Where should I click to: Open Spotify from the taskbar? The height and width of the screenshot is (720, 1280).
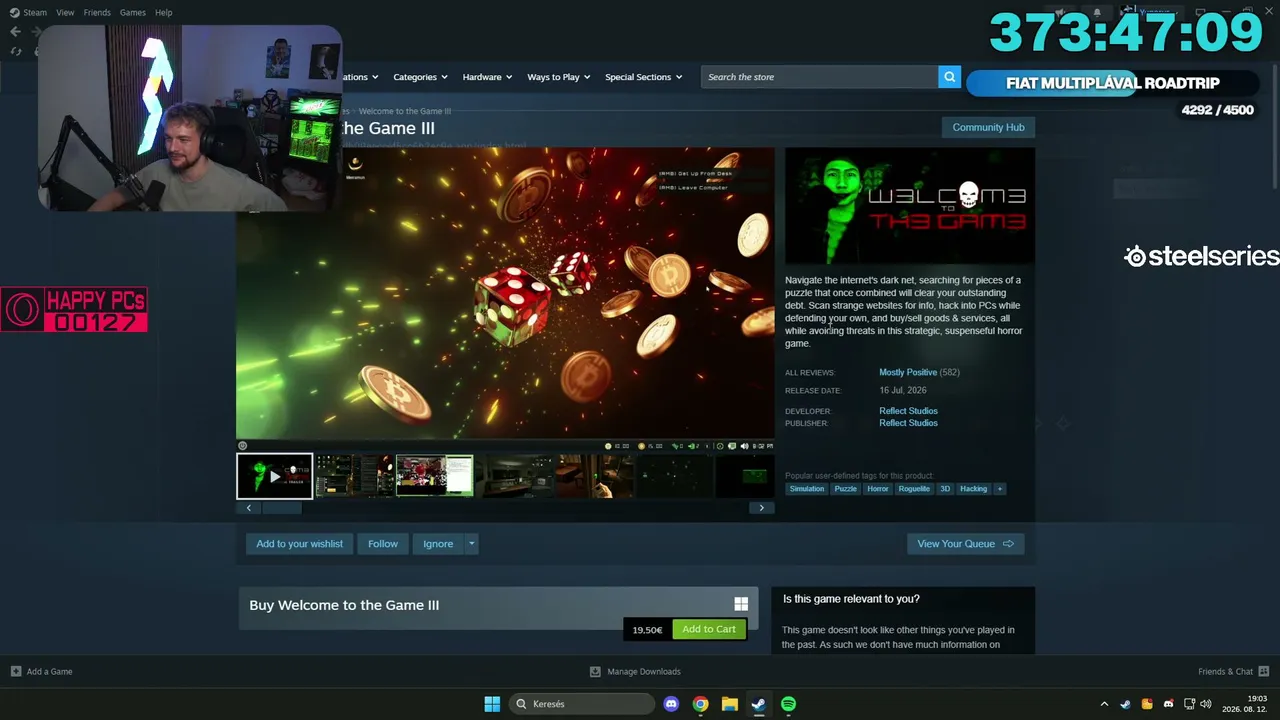point(789,704)
